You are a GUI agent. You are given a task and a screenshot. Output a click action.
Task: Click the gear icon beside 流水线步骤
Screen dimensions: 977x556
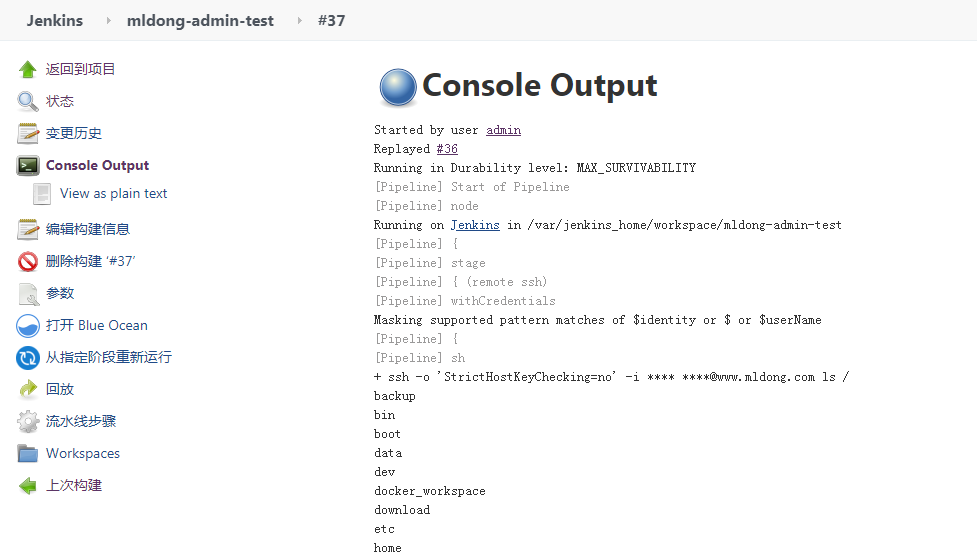[28, 421]
